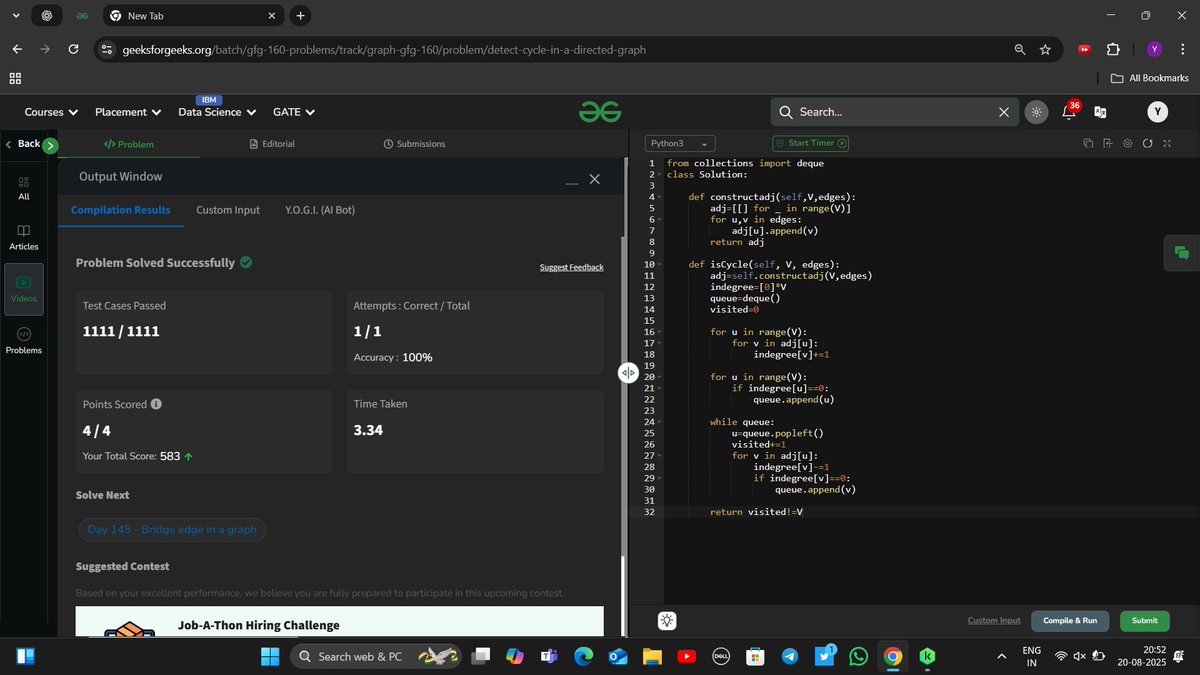1200x675 pixels.
Task: Click the lightbulb hint icon
Action: click(x=667, y=620)
